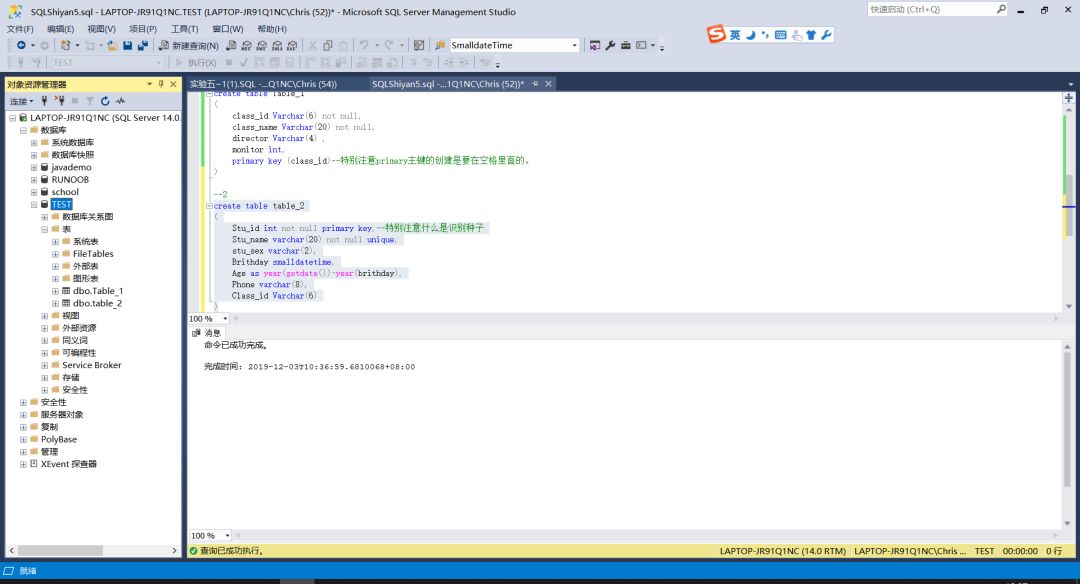Click the wrench properties icon in main toolbar

coord(610,46)
